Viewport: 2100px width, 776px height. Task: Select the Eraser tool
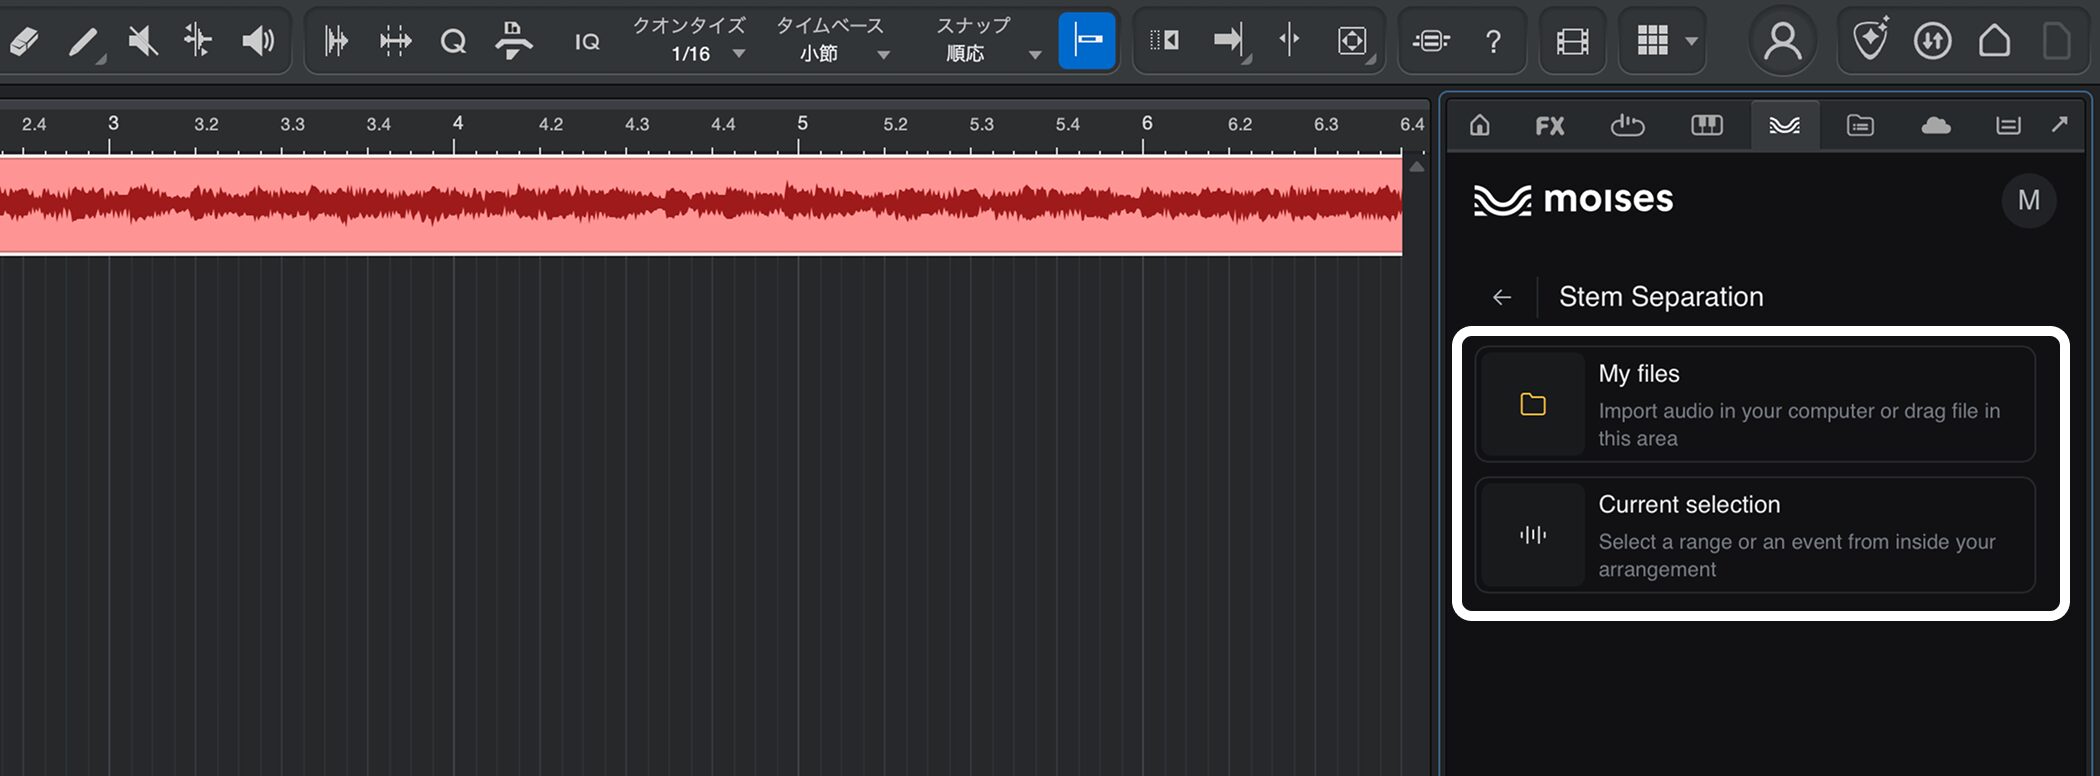[x=23, y=41]
